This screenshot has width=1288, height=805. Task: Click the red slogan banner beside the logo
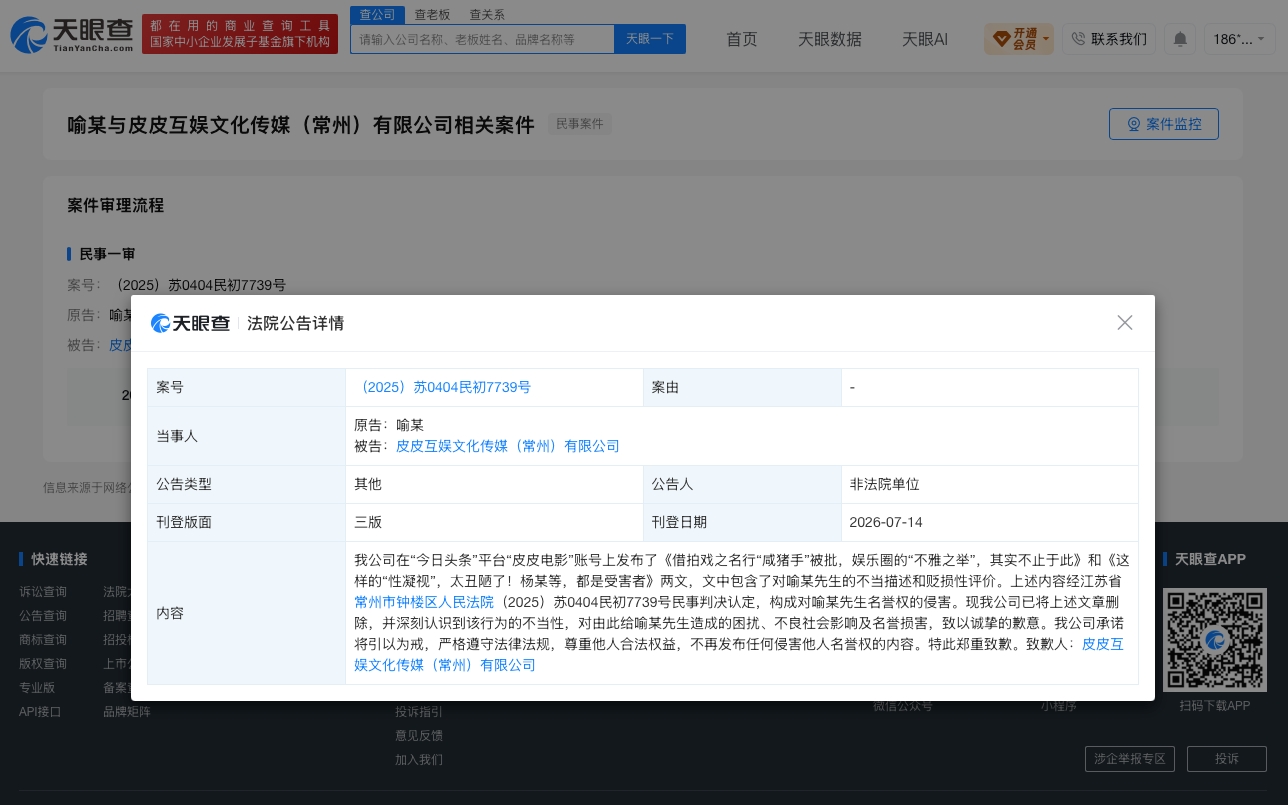coord(240,34)
